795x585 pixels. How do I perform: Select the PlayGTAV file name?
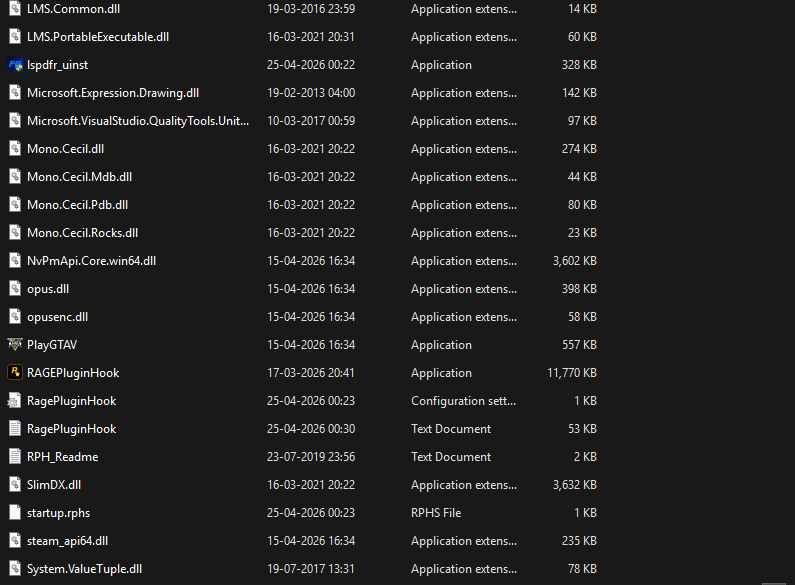(52, 345)
